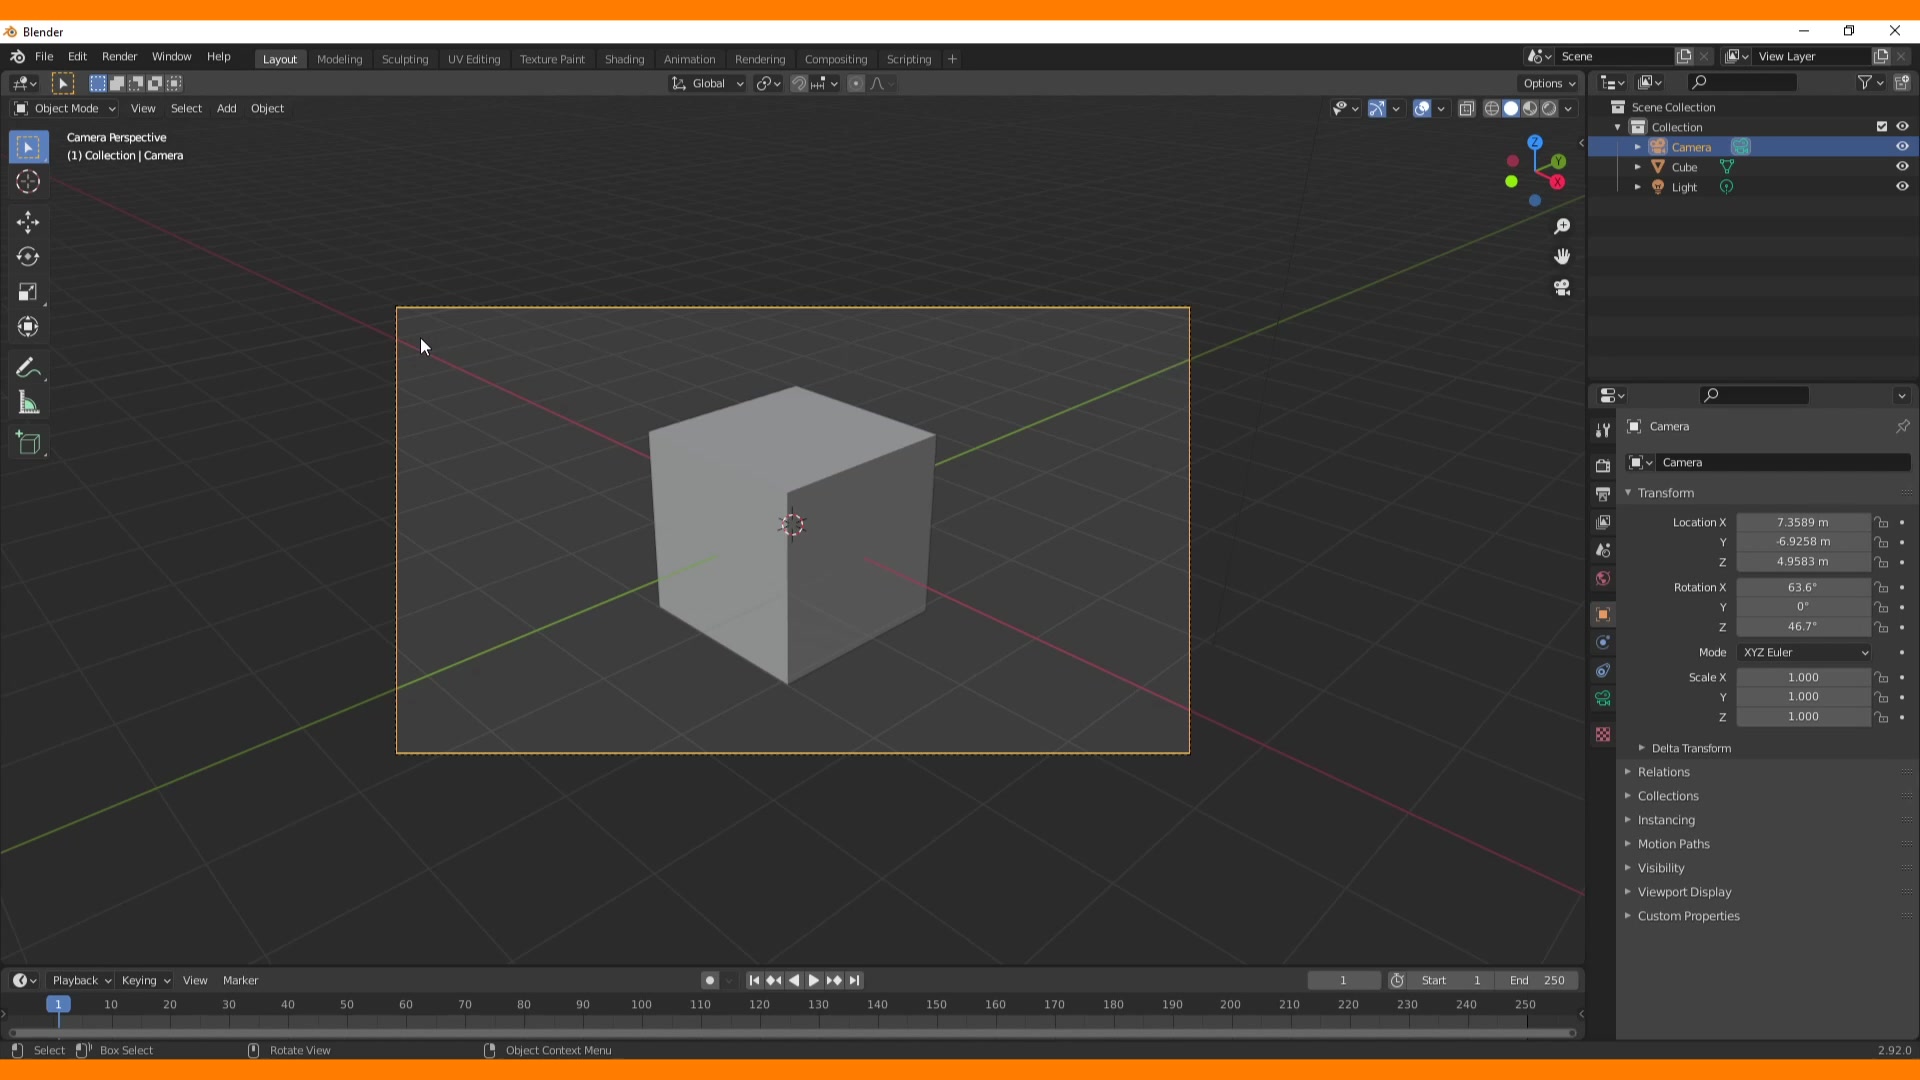The image size is (1920, 1080).
Task: Select the 3D Cursor tool
Action: pos(28,182)
